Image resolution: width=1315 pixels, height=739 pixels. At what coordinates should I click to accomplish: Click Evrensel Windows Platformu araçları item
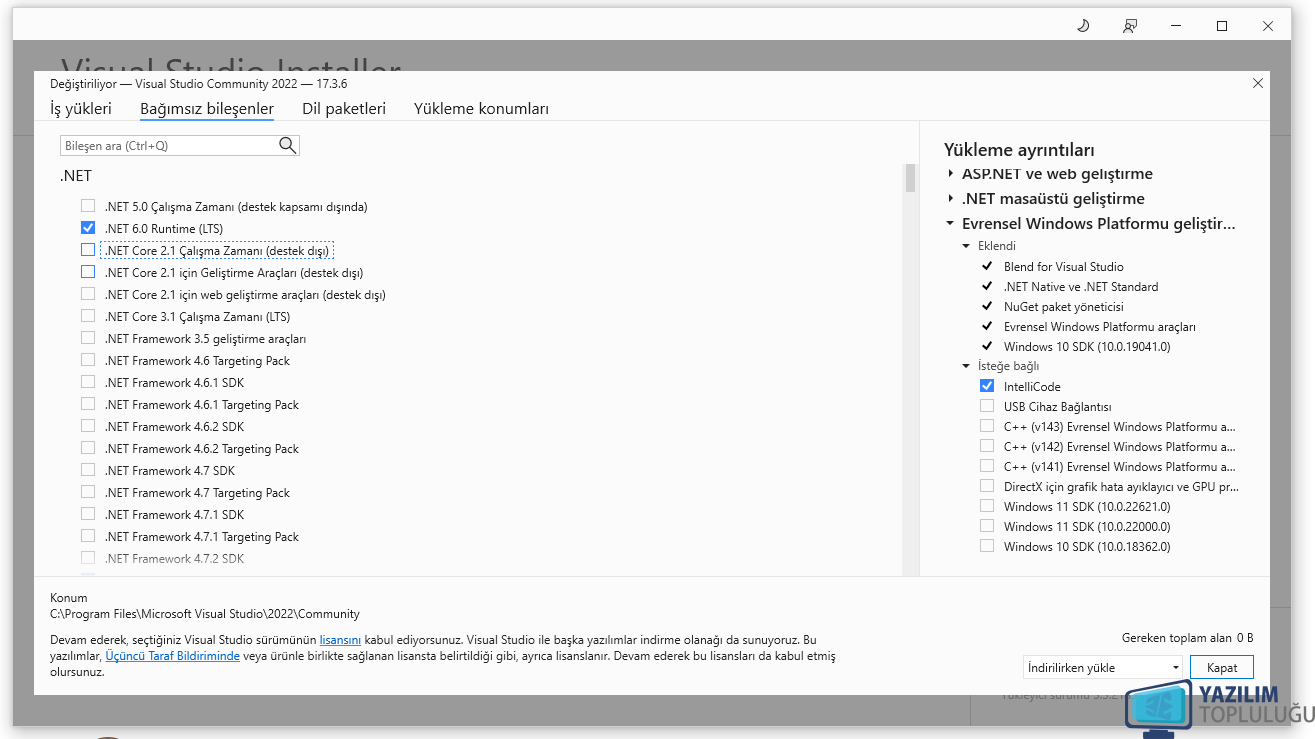(x=1100, y=327)
